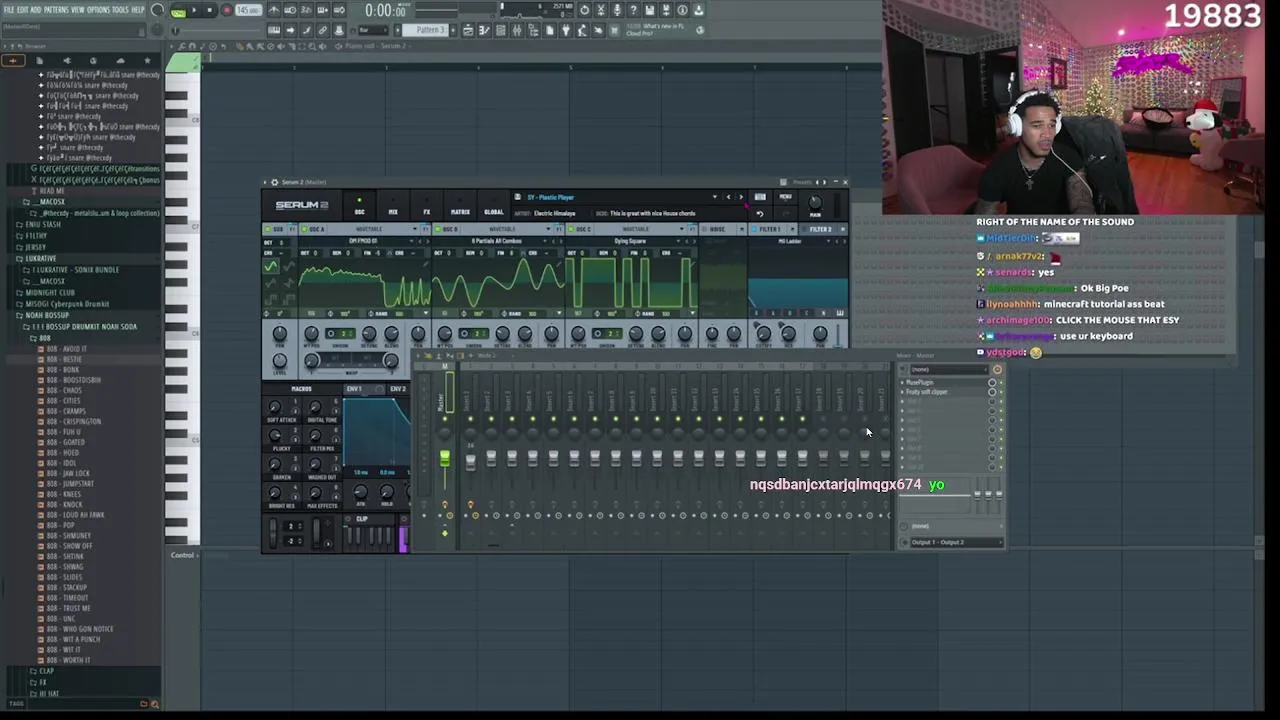This screenshot has width=1280, height=720.
Task: Click next preset arrow in Serum
Action: (x=740, y=197)
